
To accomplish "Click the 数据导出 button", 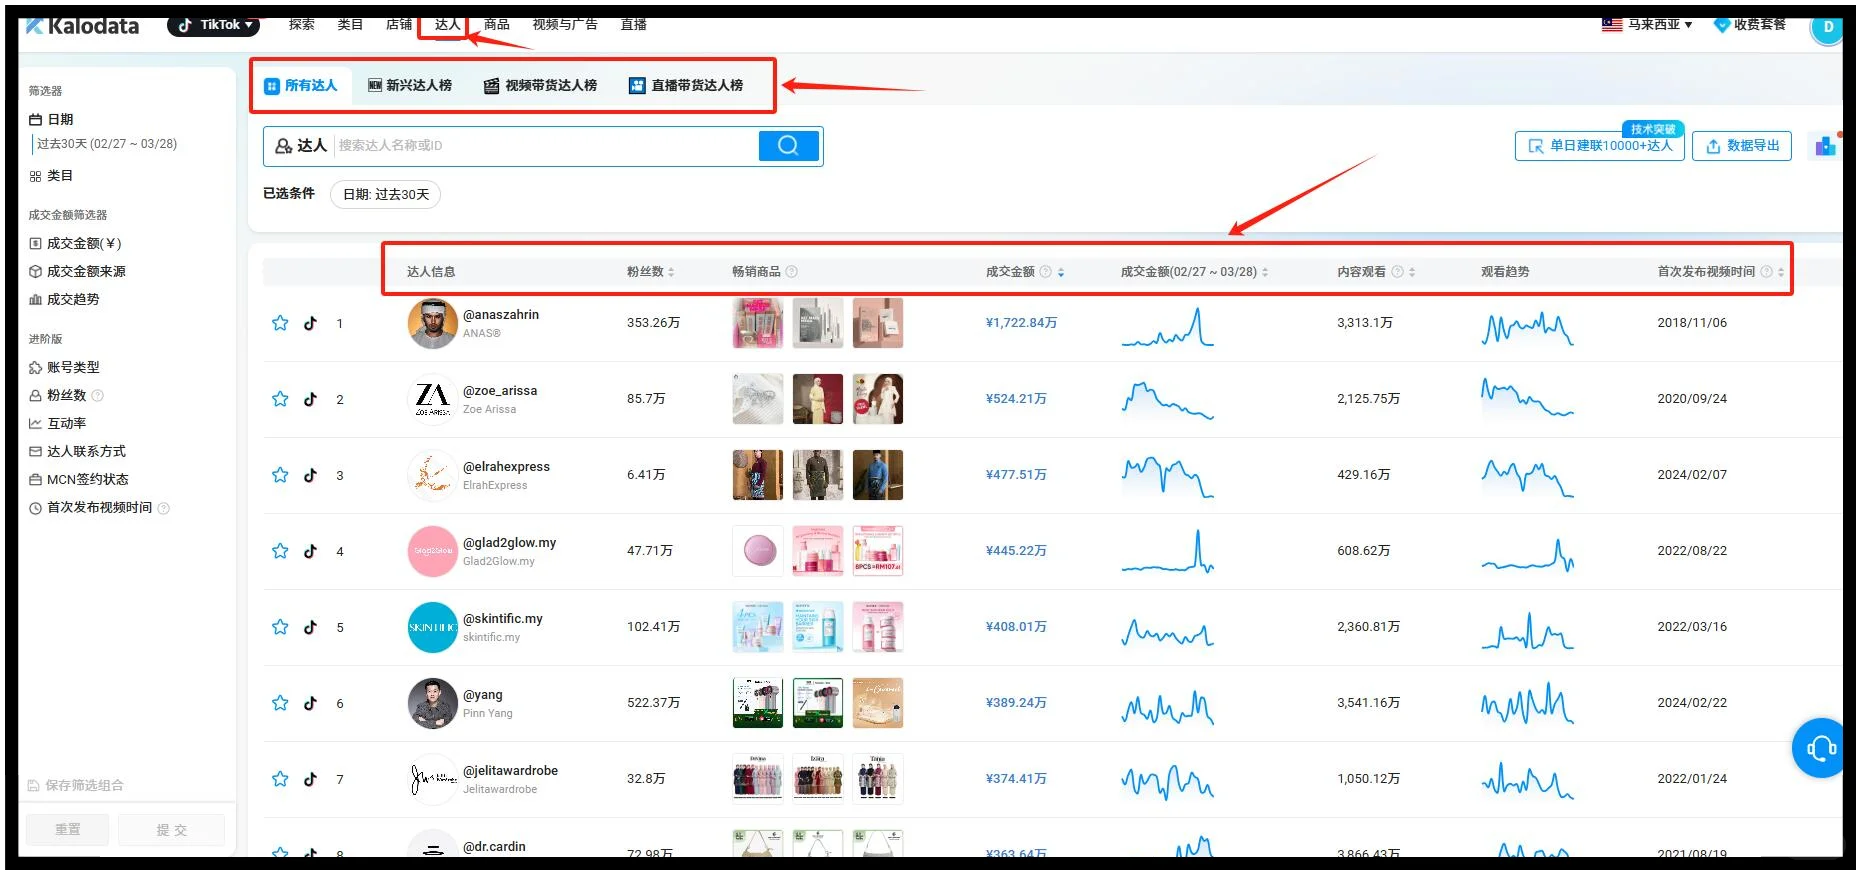I will (x=1742, y=146).
